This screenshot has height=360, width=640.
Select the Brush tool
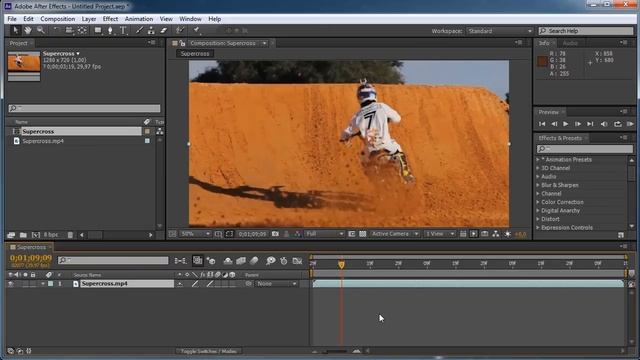[x=139, y=30]
